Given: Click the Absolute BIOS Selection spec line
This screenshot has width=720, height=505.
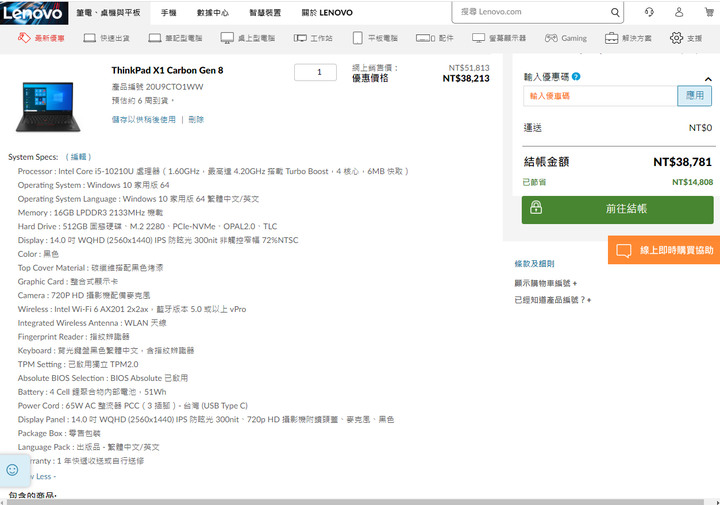Looking at the screenshot, I should (x=103, y=378).
